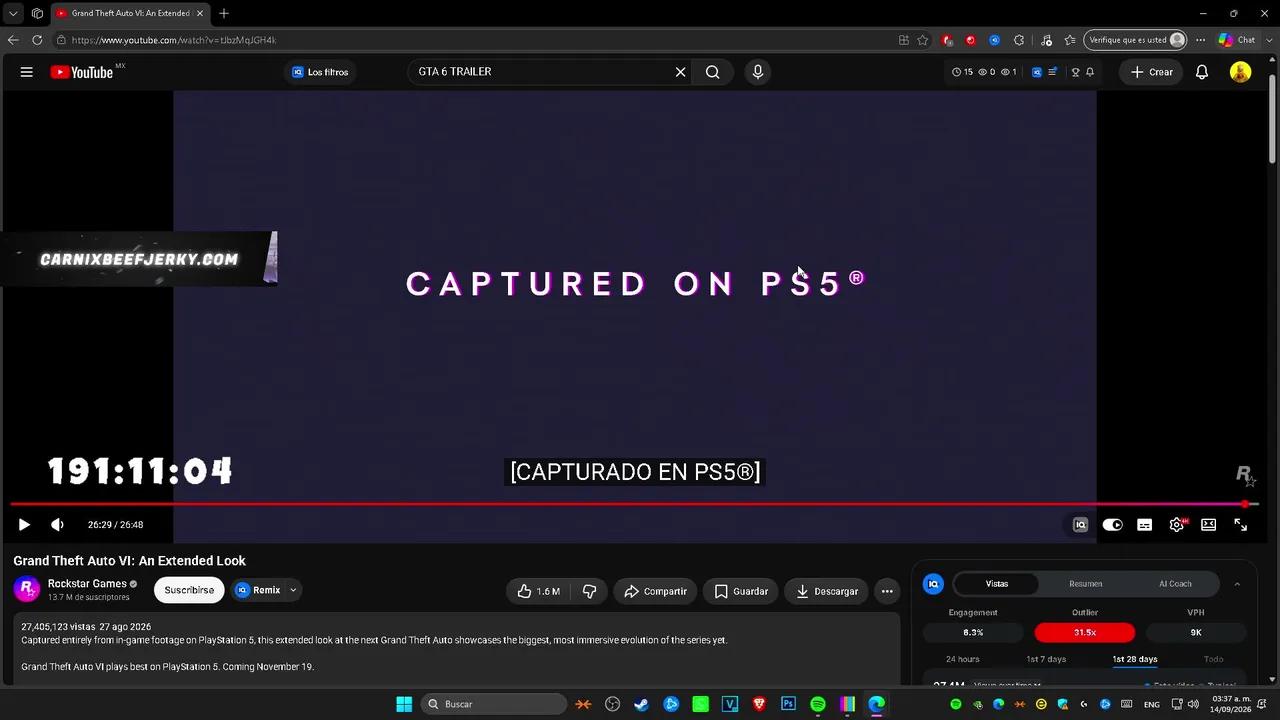Download the video with Descargar

pyautogui.click(x=826, y=591)
